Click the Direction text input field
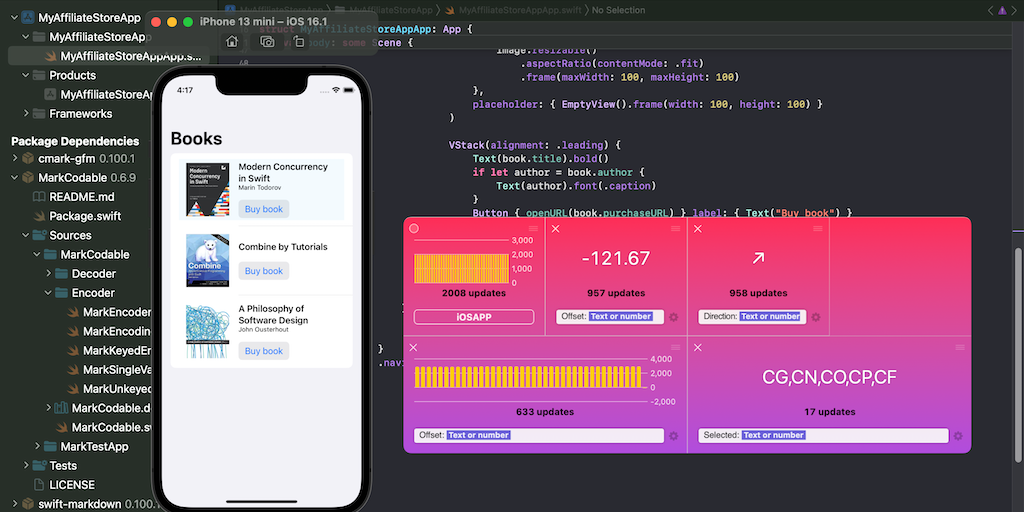 click(x=770, y=317)
